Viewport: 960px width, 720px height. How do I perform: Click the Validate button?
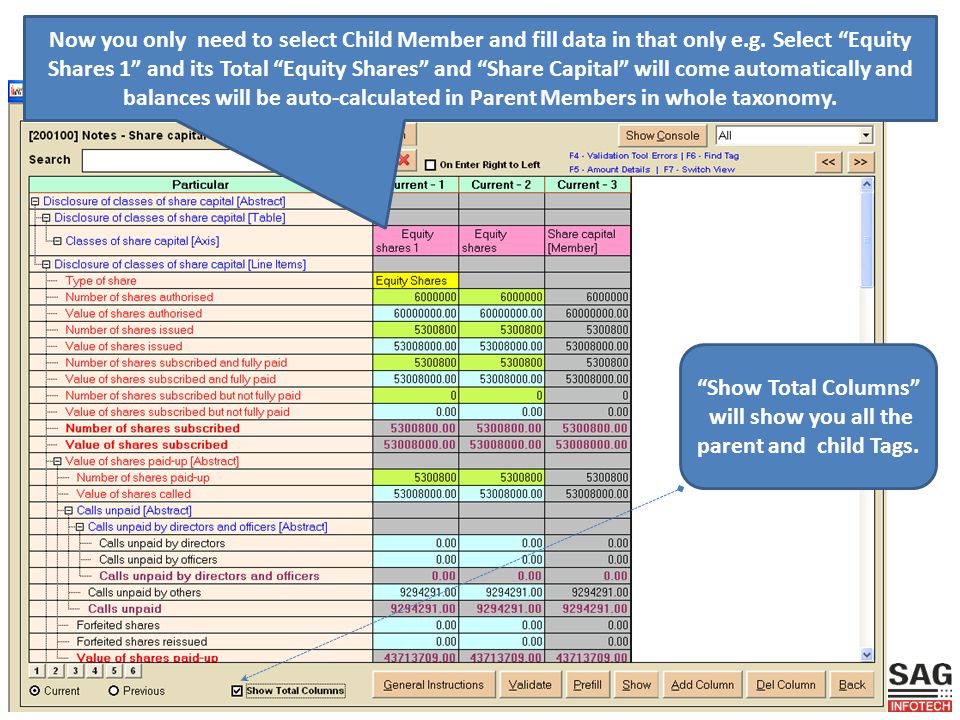pyautogui.click(x=530, y=684)
